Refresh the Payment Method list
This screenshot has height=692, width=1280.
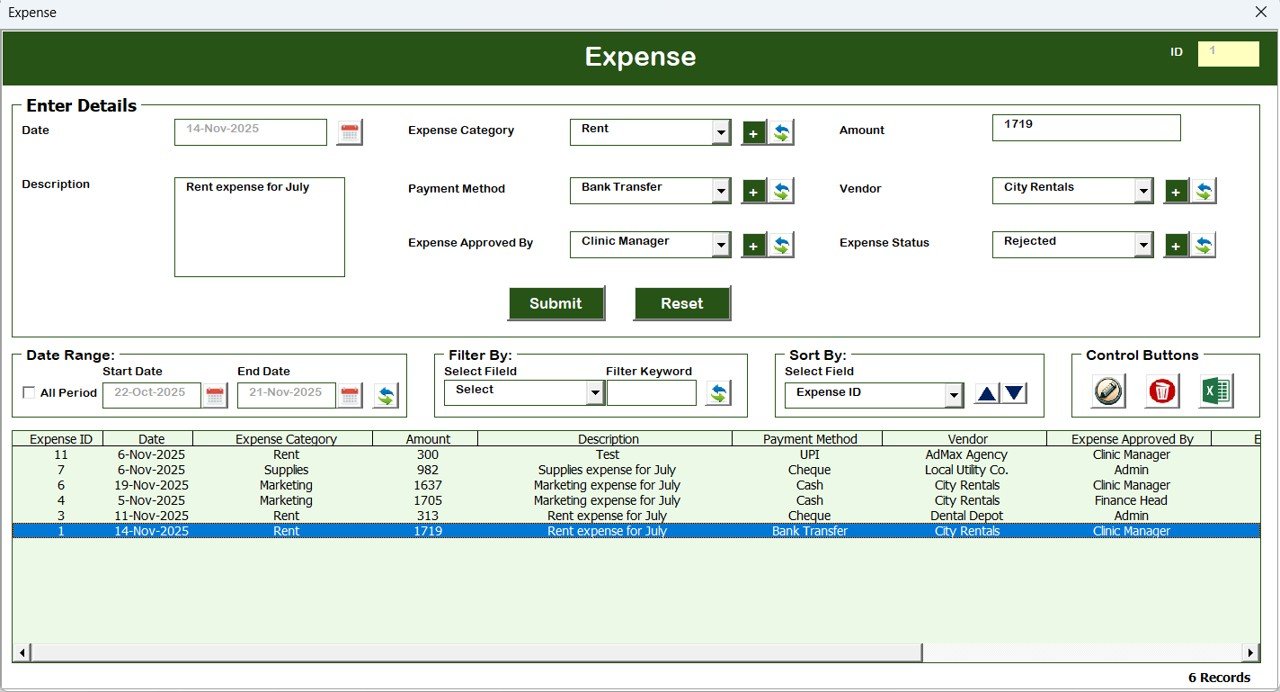coord(781,190)
